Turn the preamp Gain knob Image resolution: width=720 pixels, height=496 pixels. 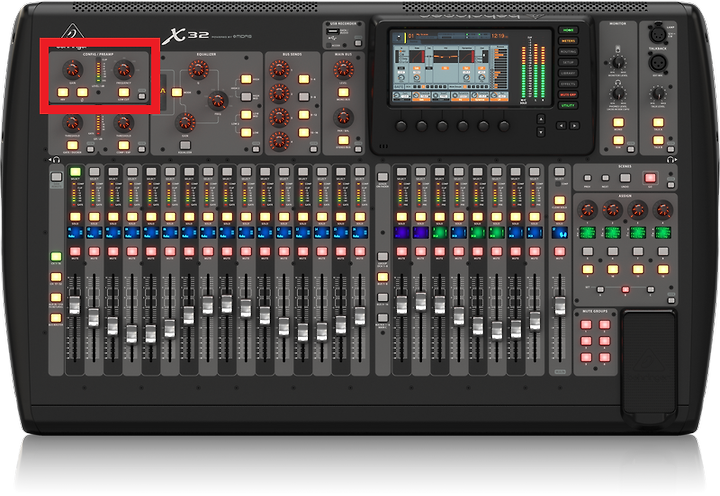[x=72, y=69]
